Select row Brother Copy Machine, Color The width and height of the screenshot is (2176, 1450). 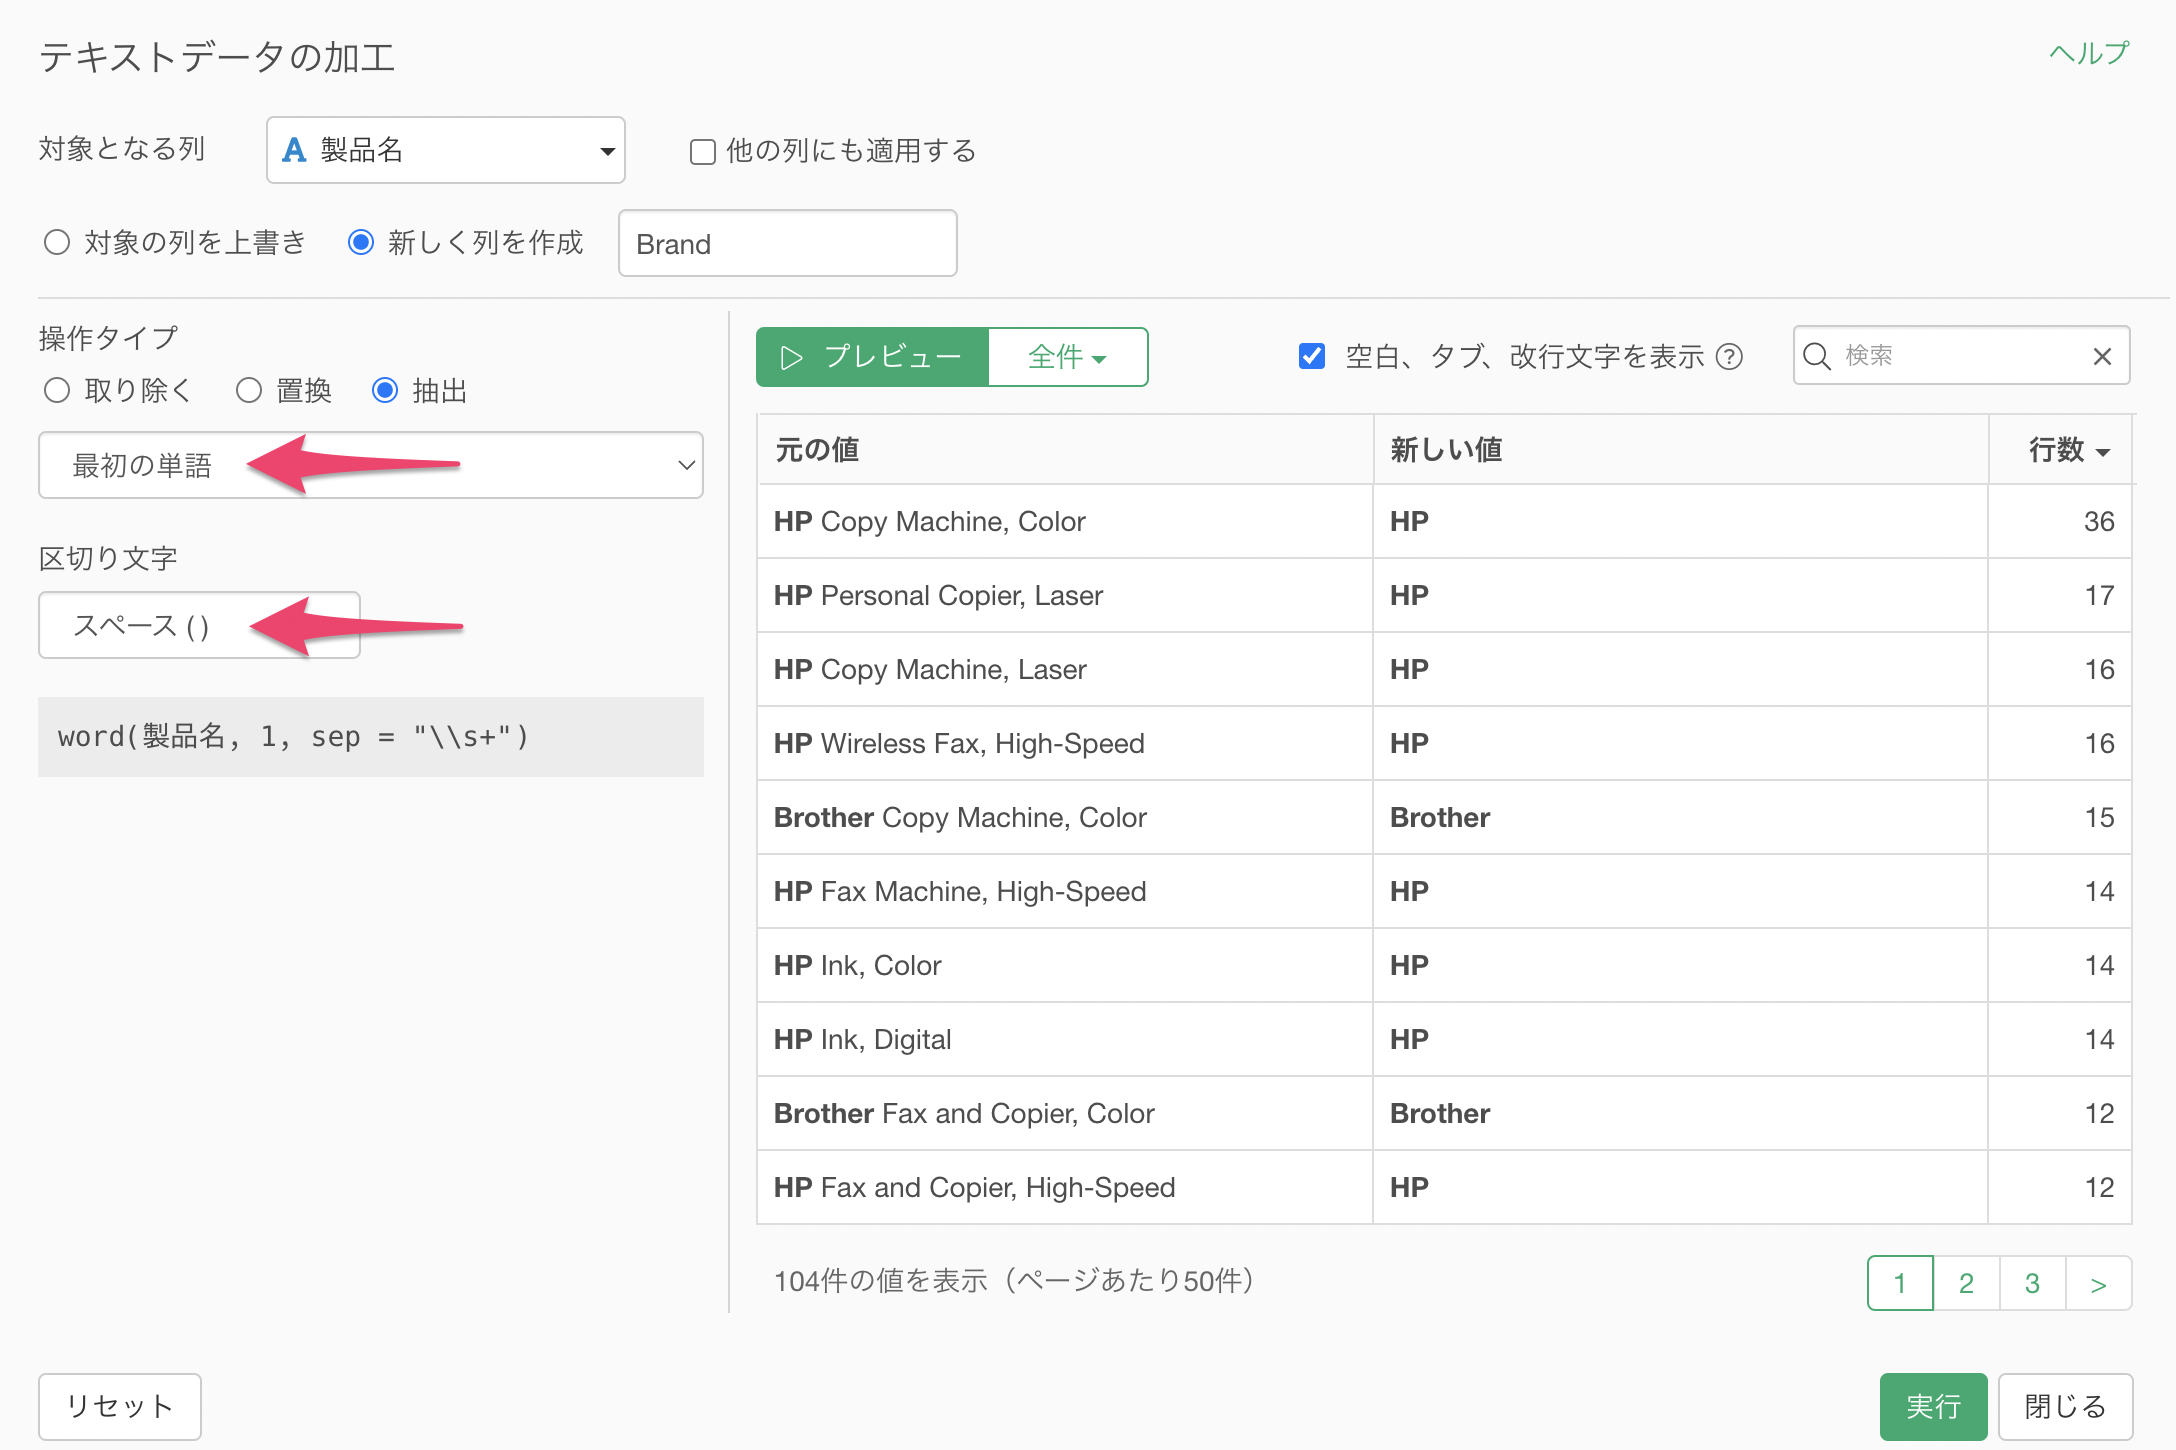point(1444,818)
